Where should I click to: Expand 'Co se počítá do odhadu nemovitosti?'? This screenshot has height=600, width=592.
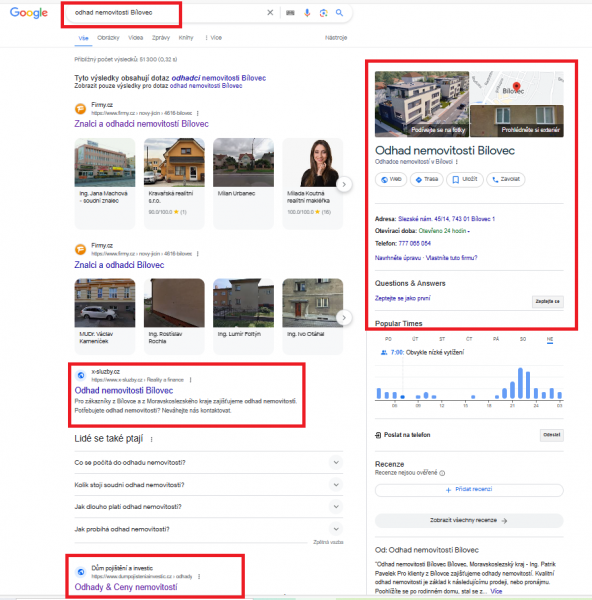[x=209, y=463]
